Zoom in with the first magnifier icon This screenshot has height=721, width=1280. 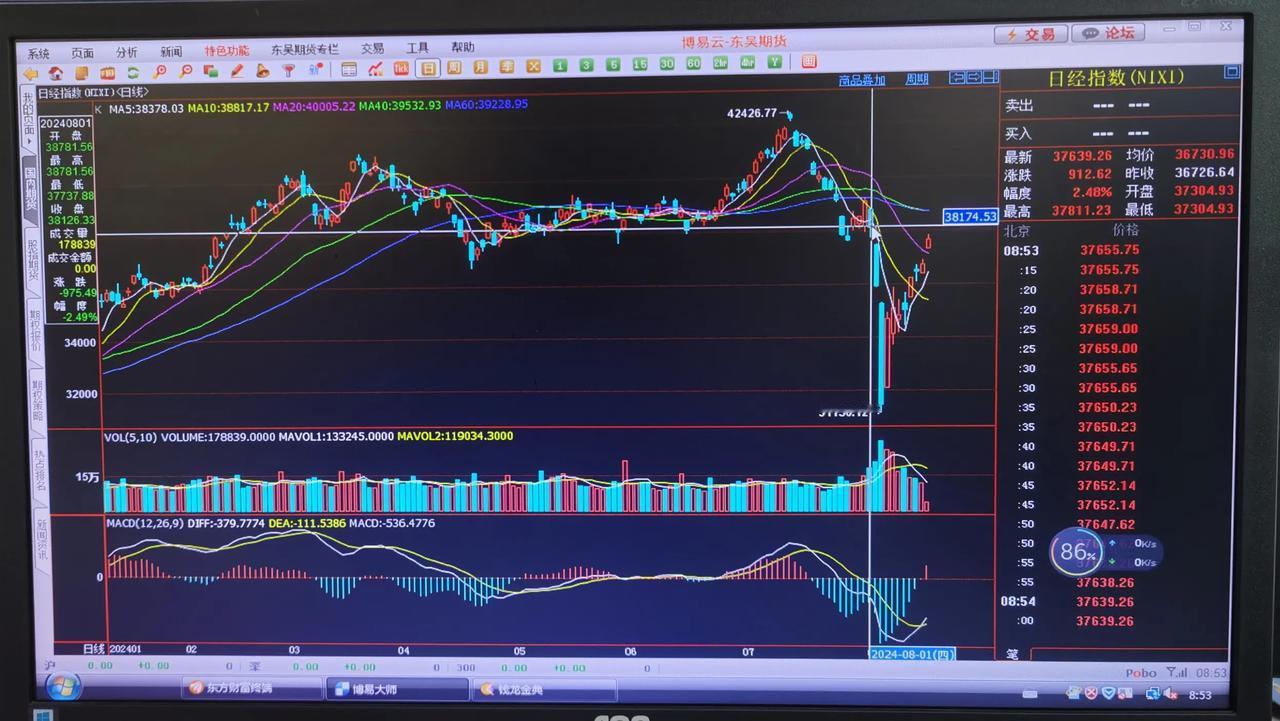tap(159, 72)
